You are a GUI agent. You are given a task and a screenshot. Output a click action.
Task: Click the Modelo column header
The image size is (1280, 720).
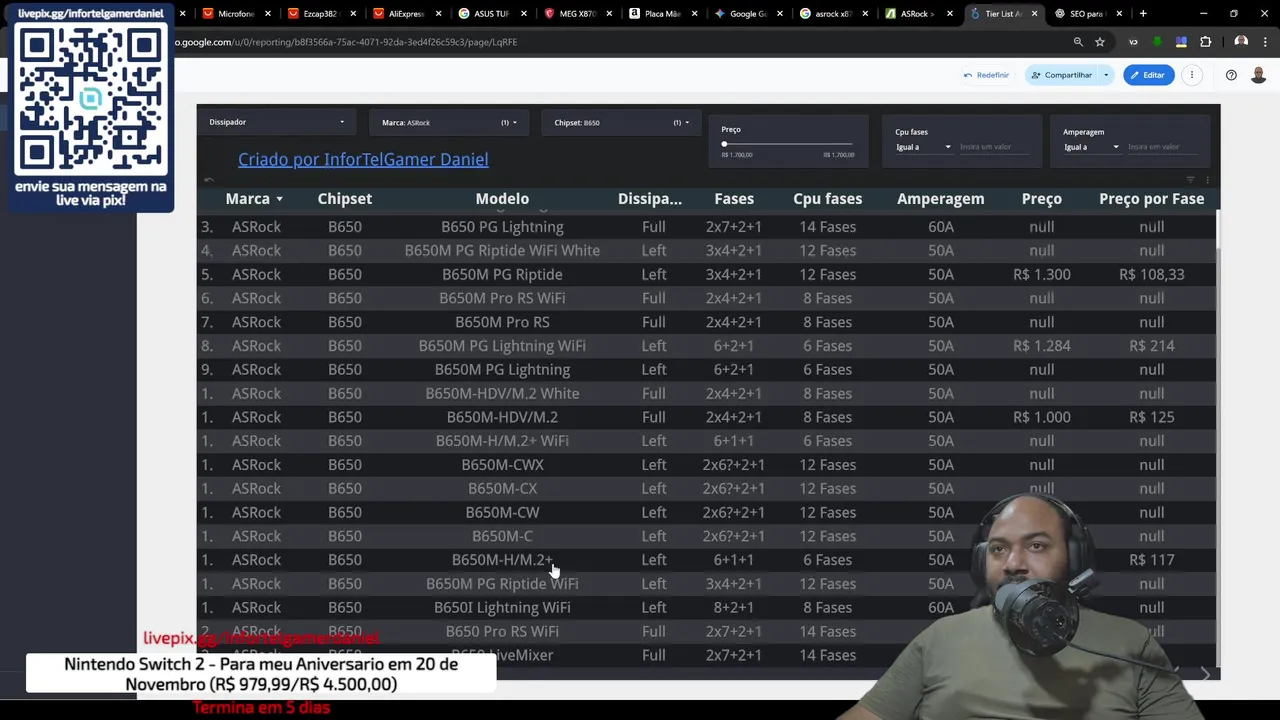(x=502, y=199)
